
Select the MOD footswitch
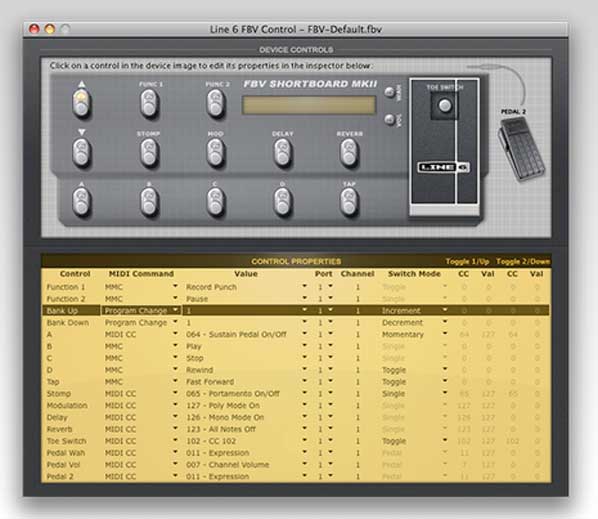pos(216,153)
